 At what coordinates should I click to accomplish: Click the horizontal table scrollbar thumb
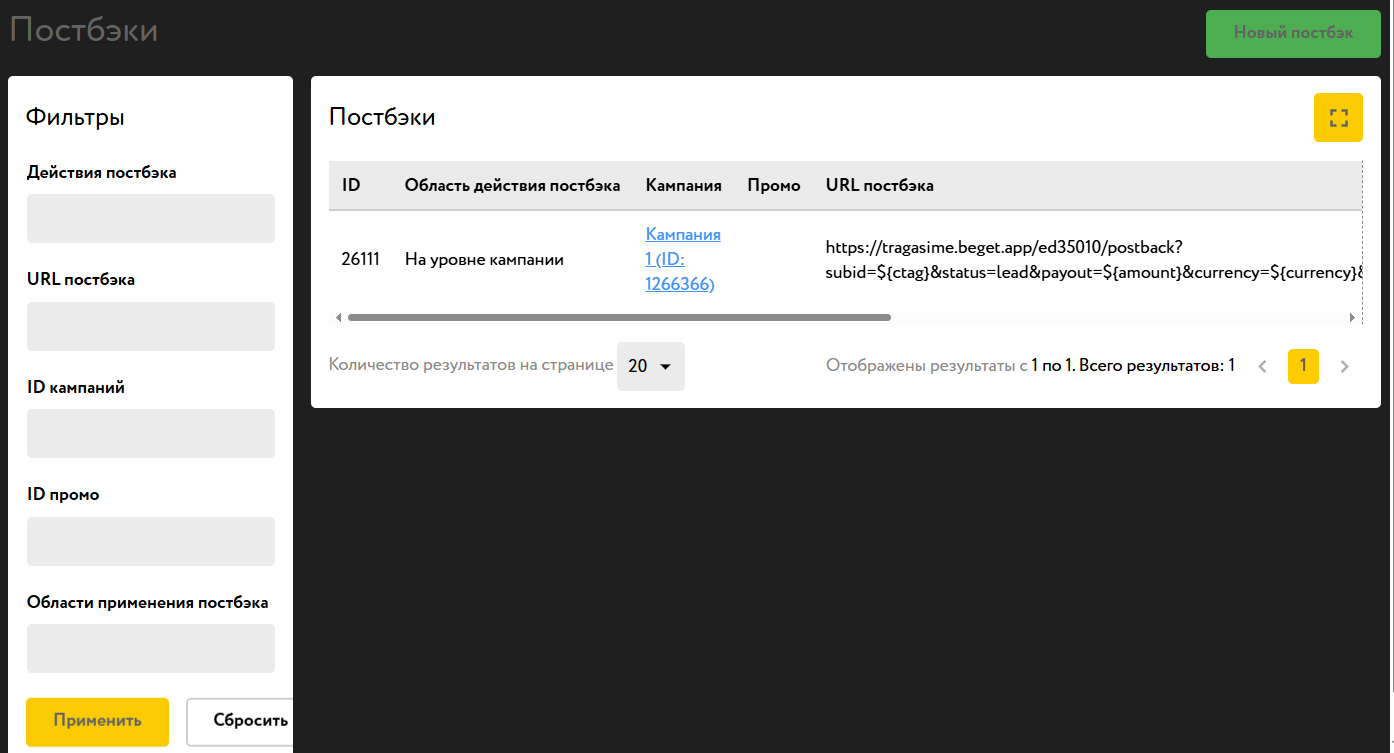(x=619, y=317)
